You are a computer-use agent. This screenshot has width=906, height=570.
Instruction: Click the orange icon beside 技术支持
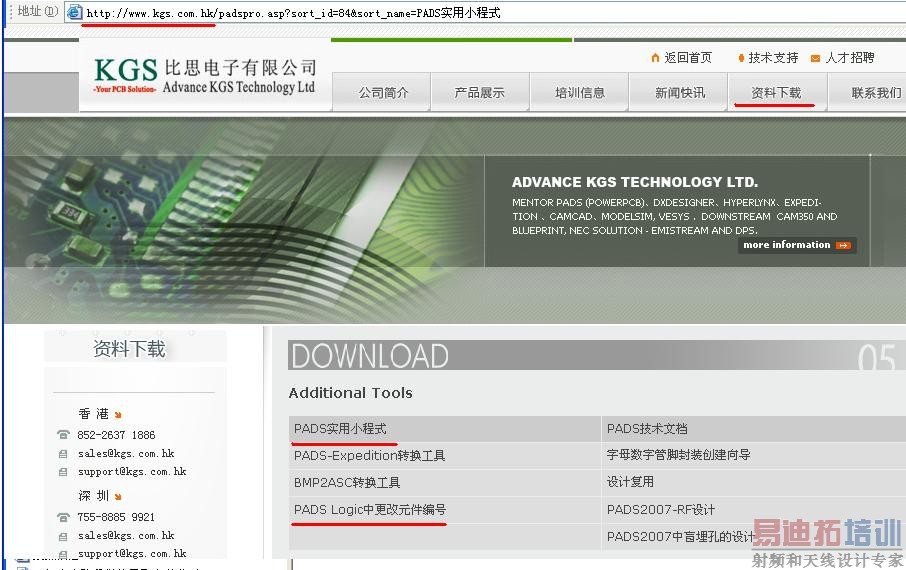tap(741, 58)
